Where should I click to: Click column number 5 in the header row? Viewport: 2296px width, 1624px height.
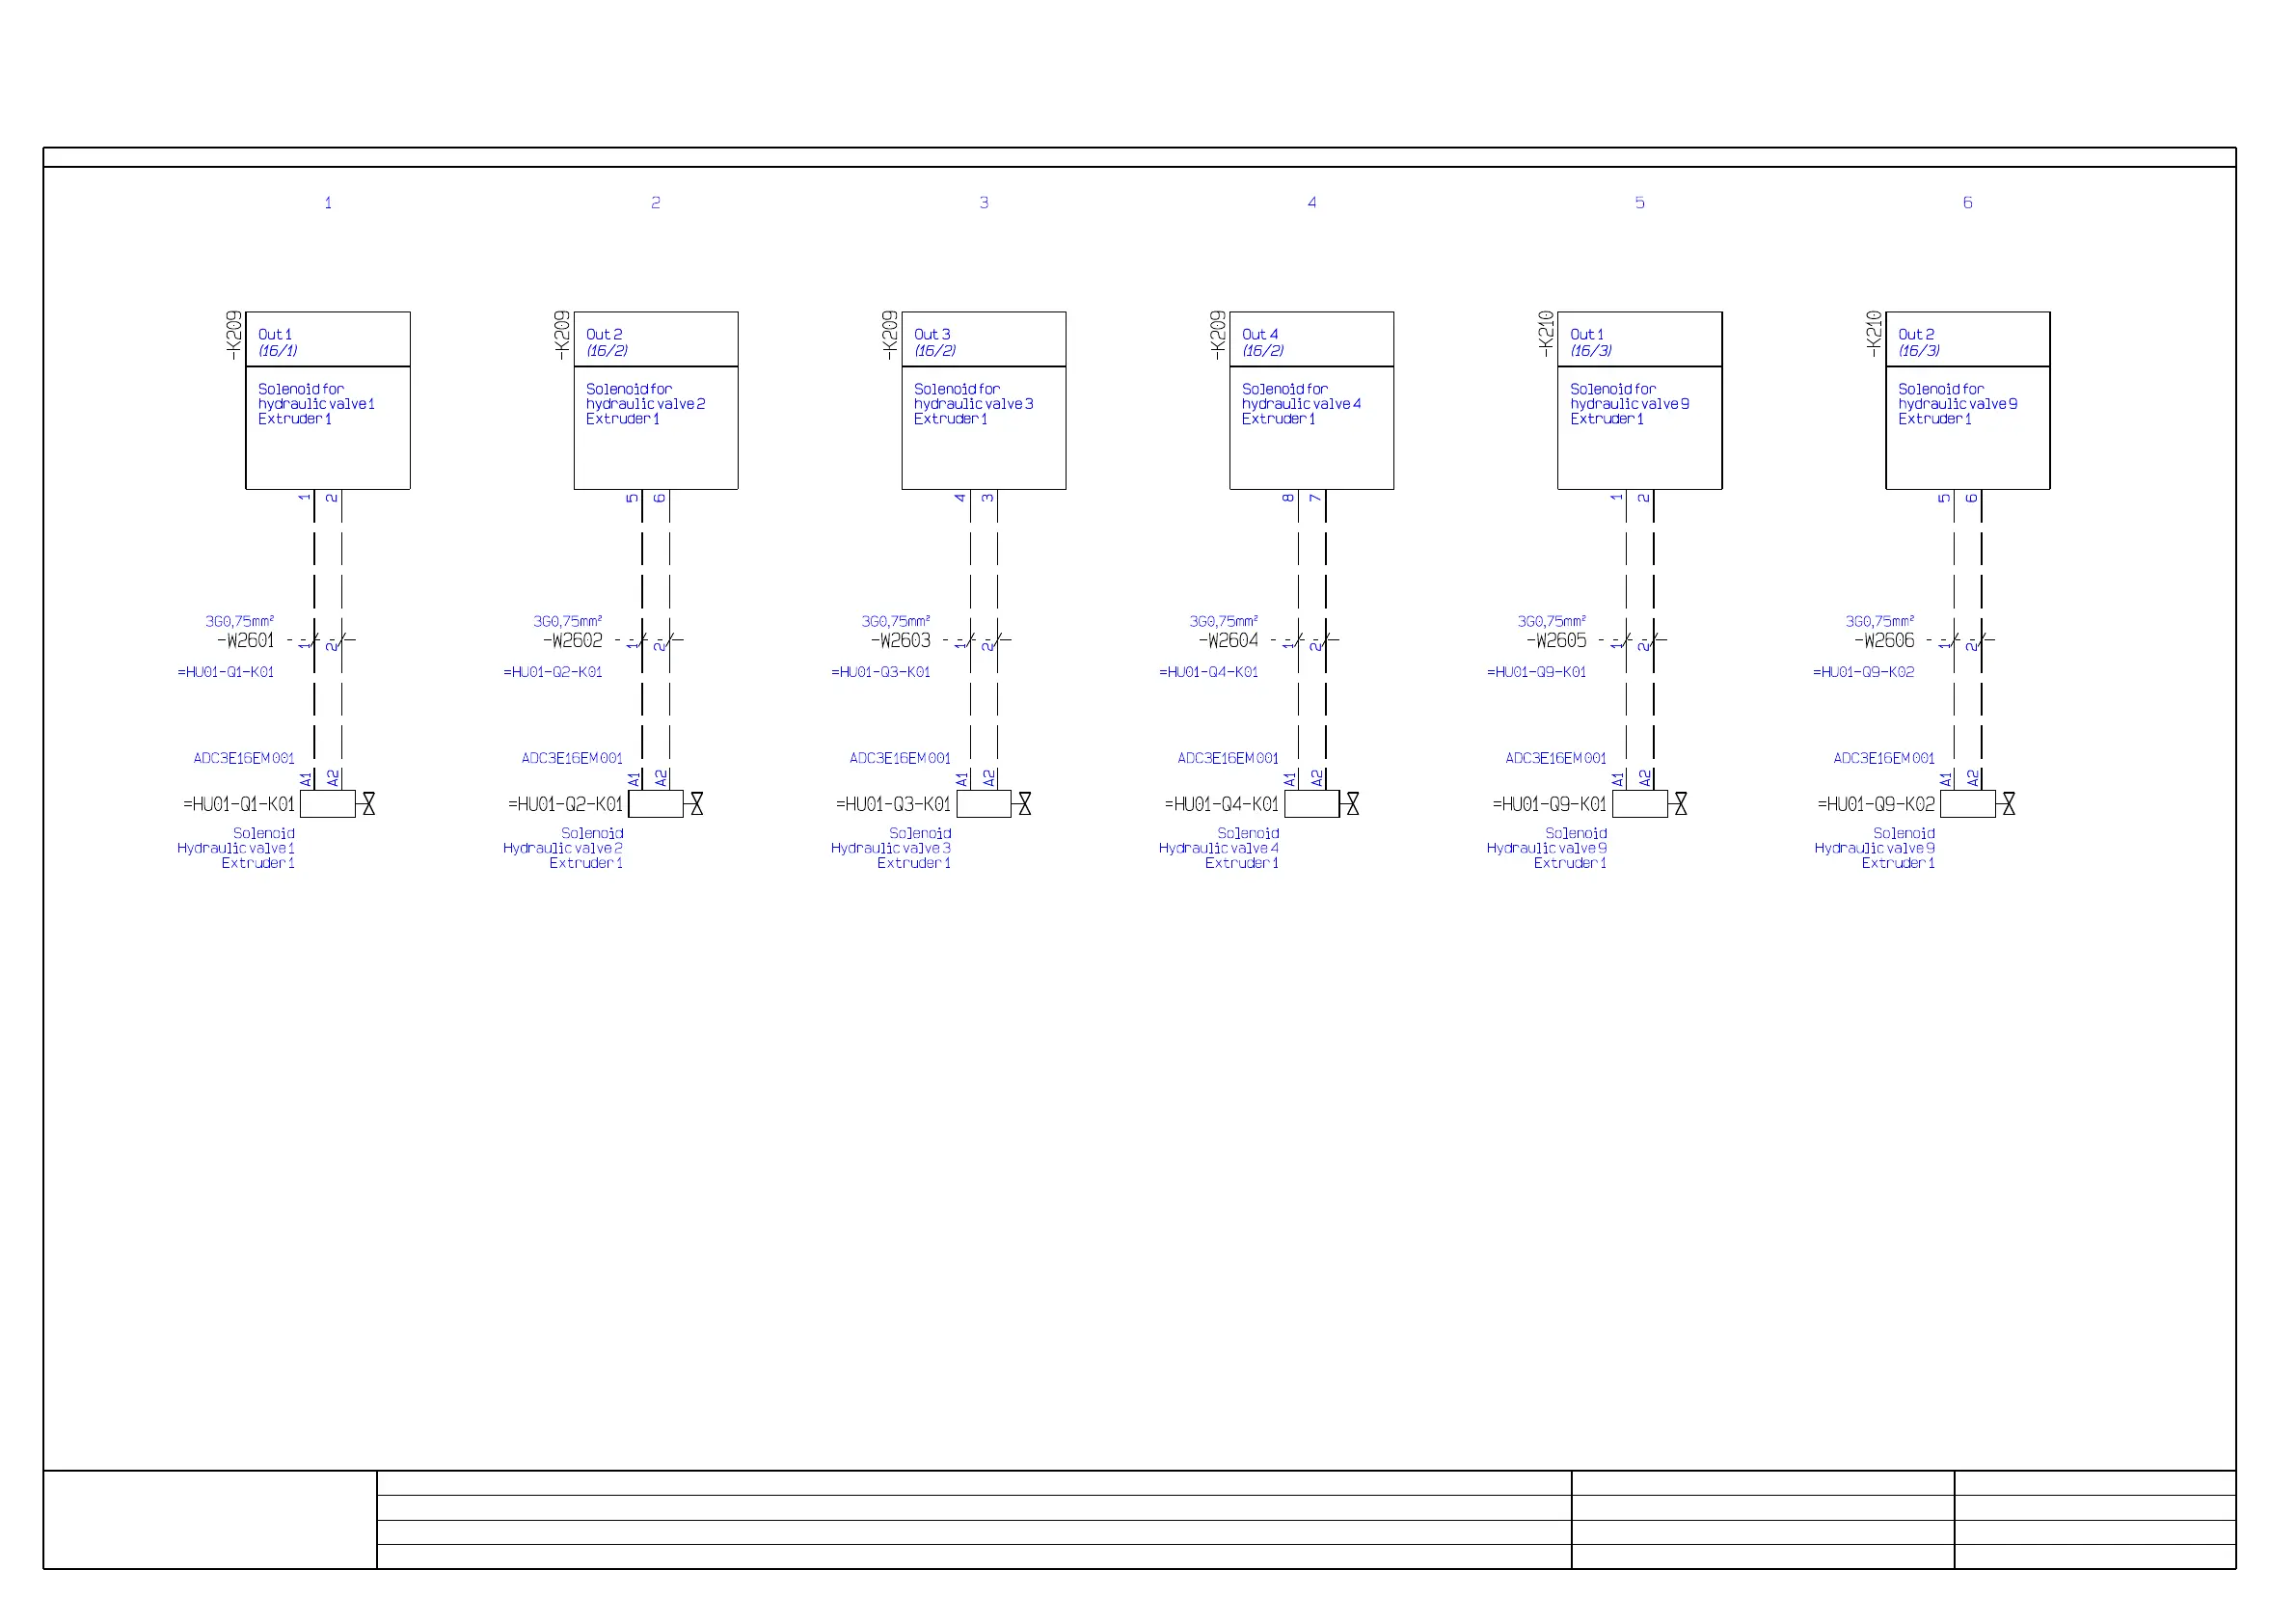point(1639,203)
